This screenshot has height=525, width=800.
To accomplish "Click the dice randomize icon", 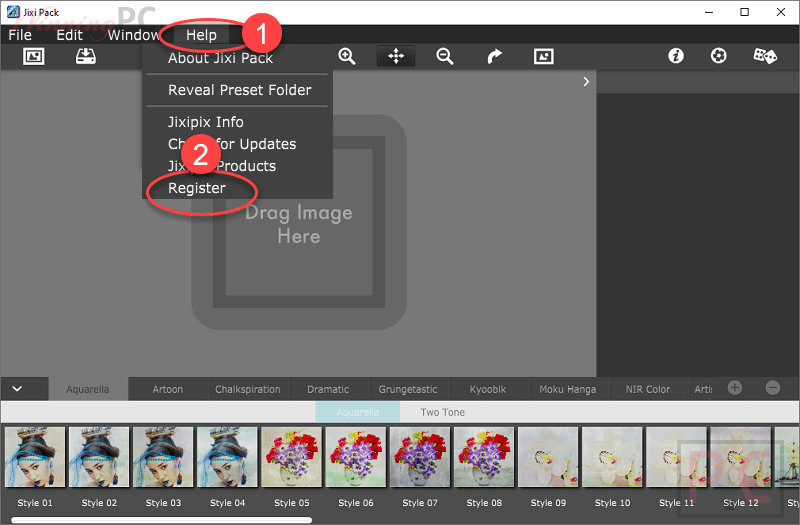I will pyautogui.click(x=765, y=56).
